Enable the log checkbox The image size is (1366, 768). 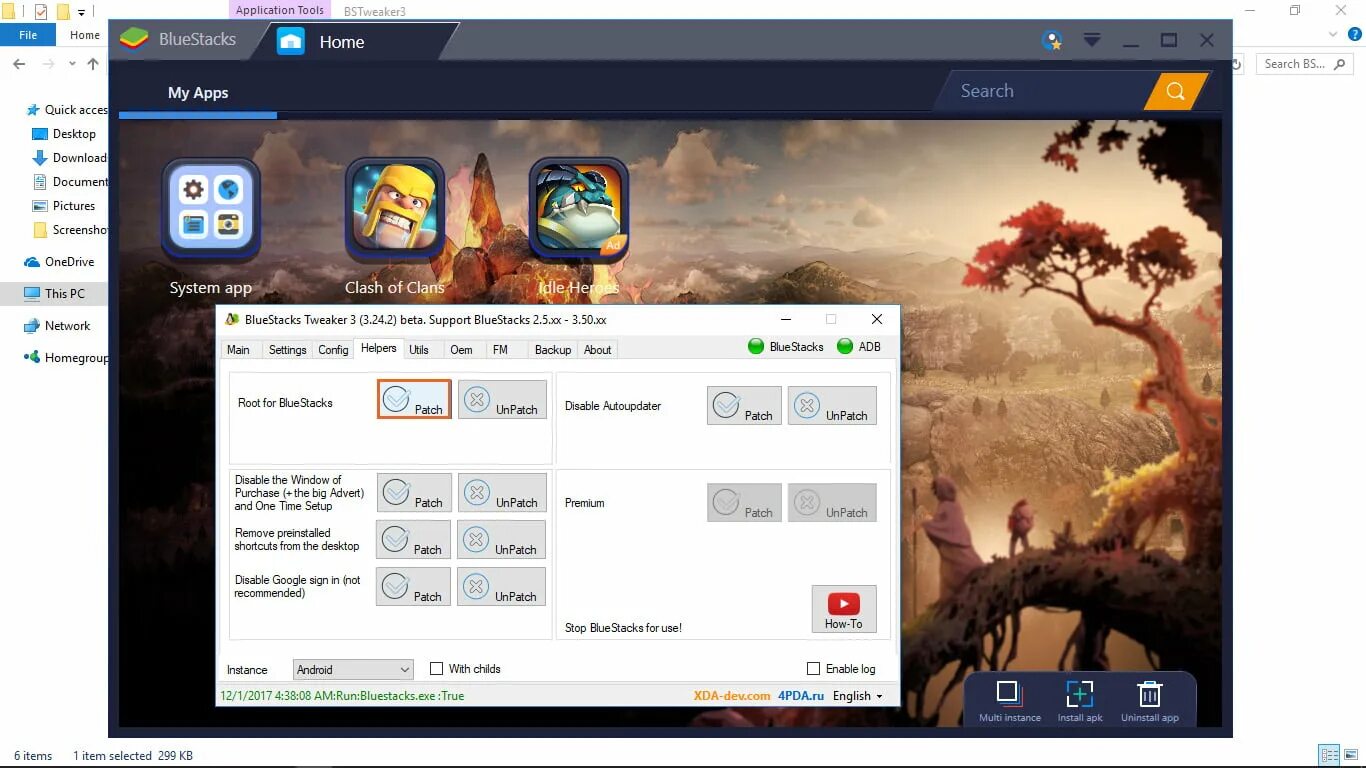(x=813, y=668)
